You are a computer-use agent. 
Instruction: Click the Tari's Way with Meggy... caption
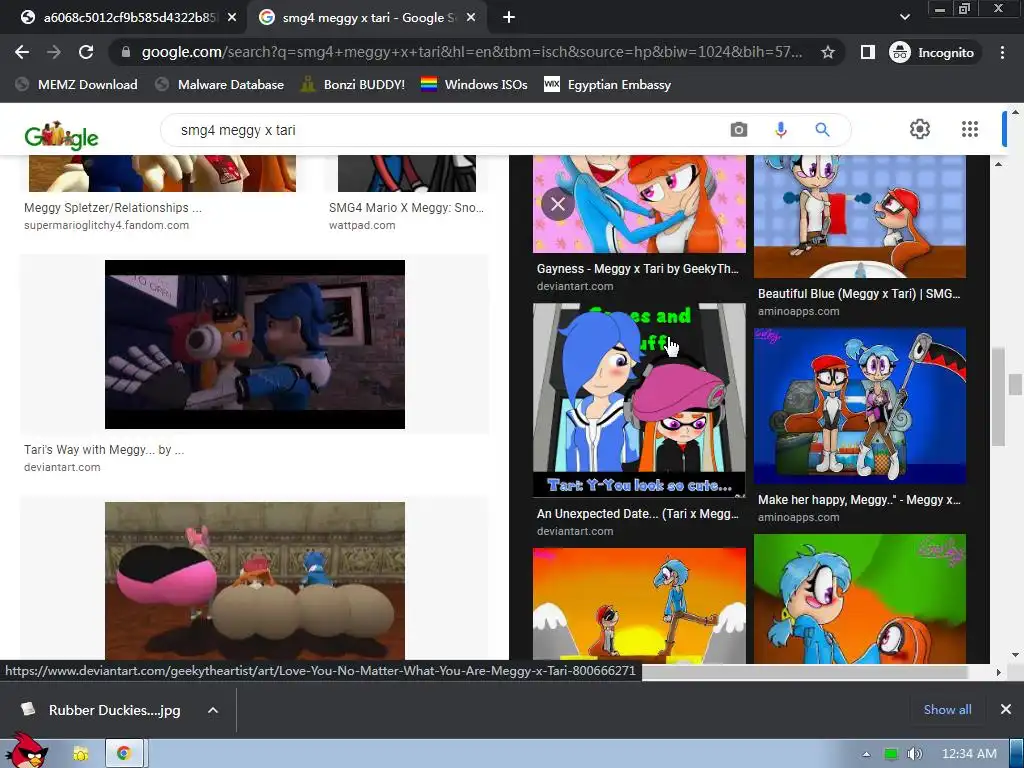click(104, 449)
